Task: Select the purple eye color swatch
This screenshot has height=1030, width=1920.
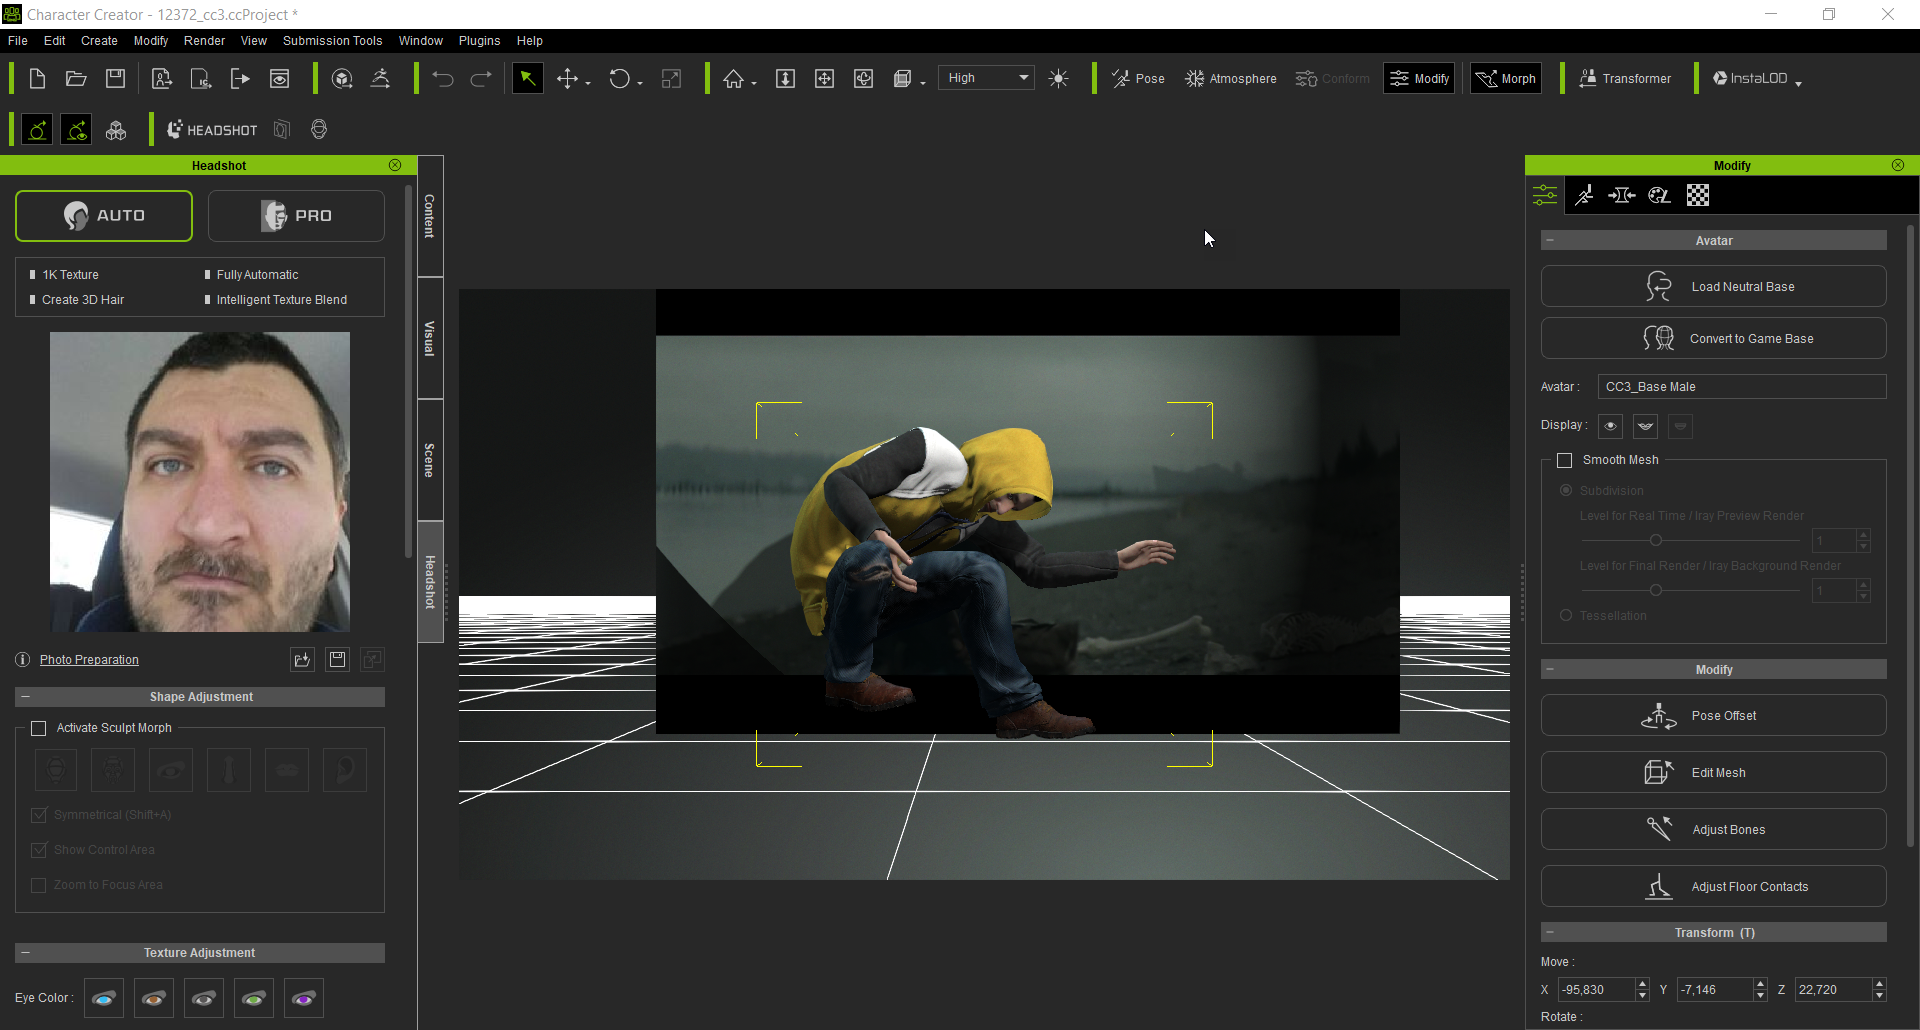Action: click(304, 998)
